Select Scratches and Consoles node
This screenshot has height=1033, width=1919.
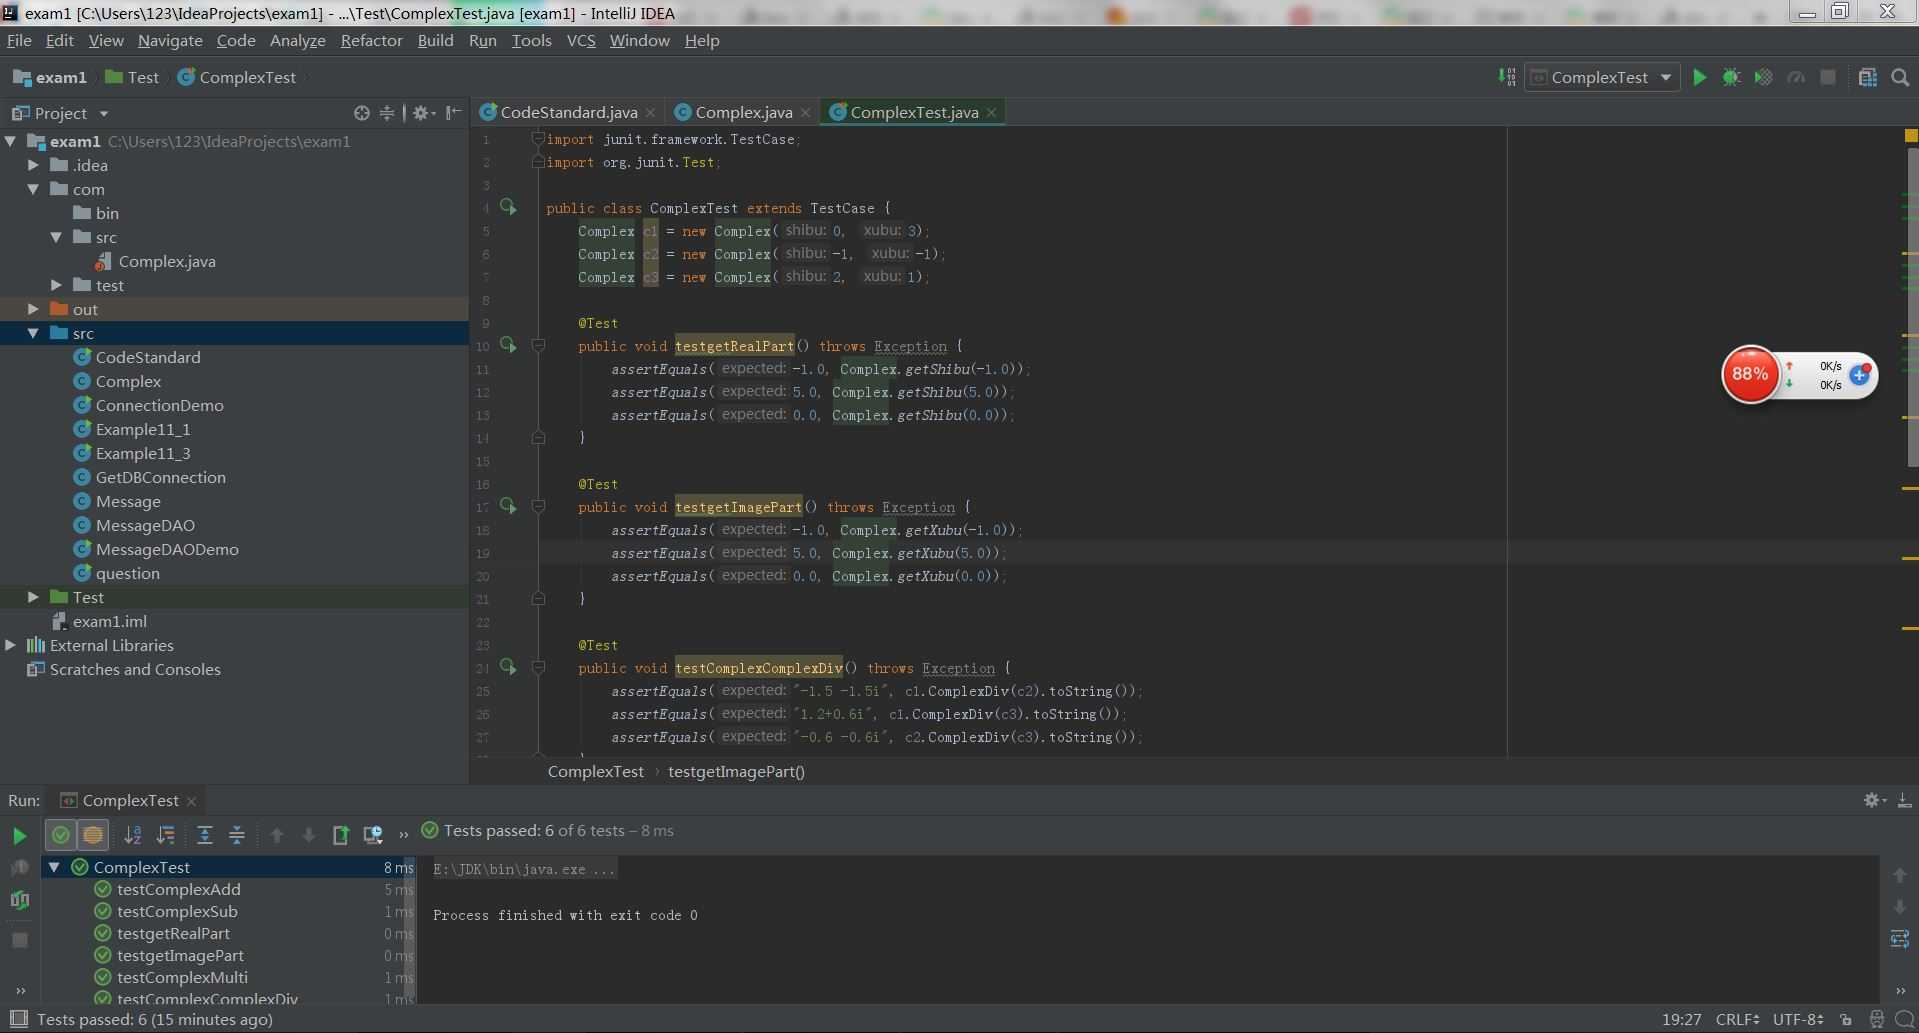point(135,669)
